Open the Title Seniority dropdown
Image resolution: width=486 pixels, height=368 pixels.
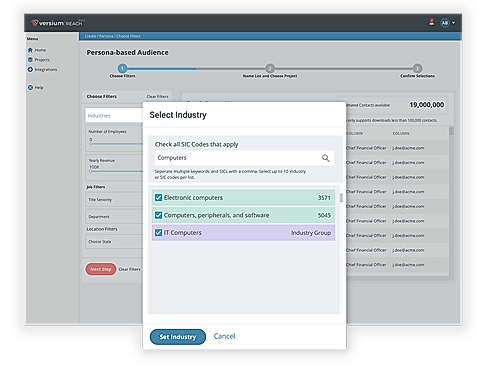114,199
